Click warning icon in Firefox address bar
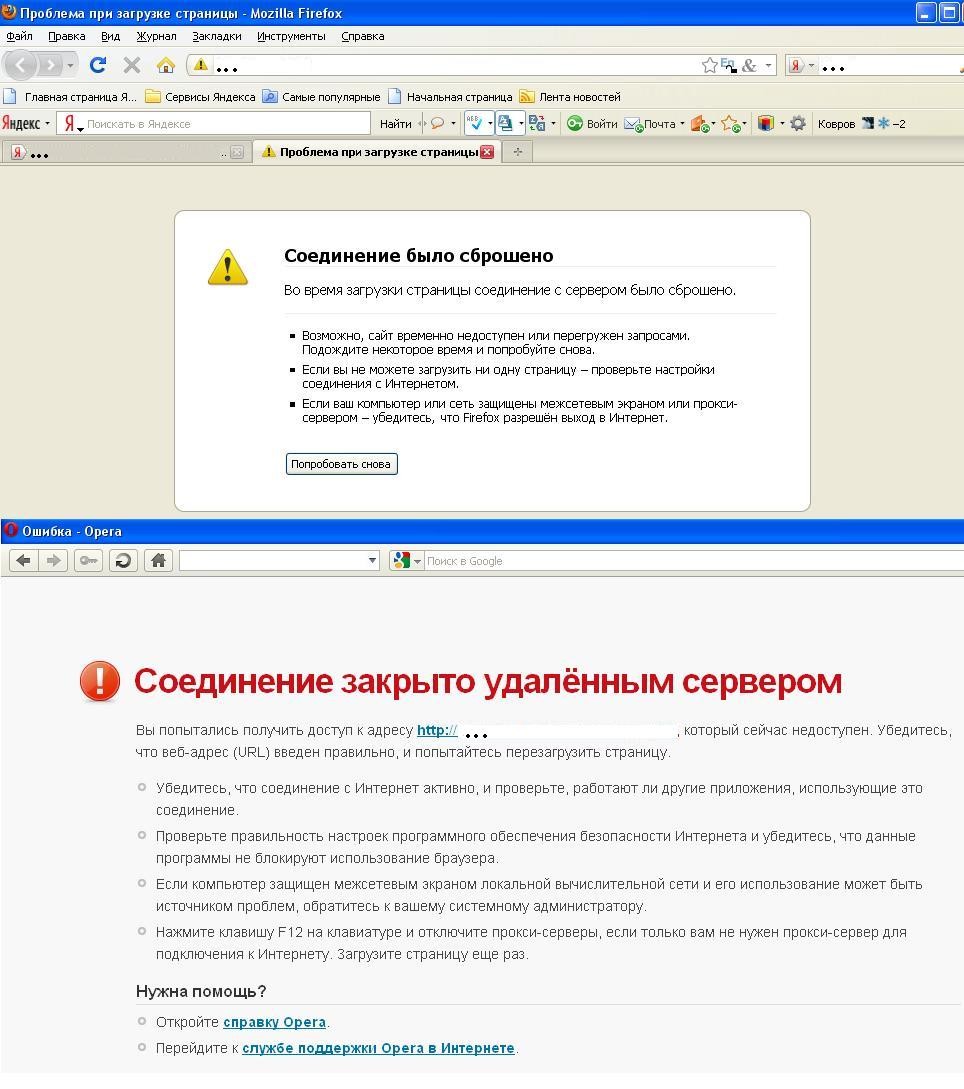The image size is (964, 1089). 201,65
